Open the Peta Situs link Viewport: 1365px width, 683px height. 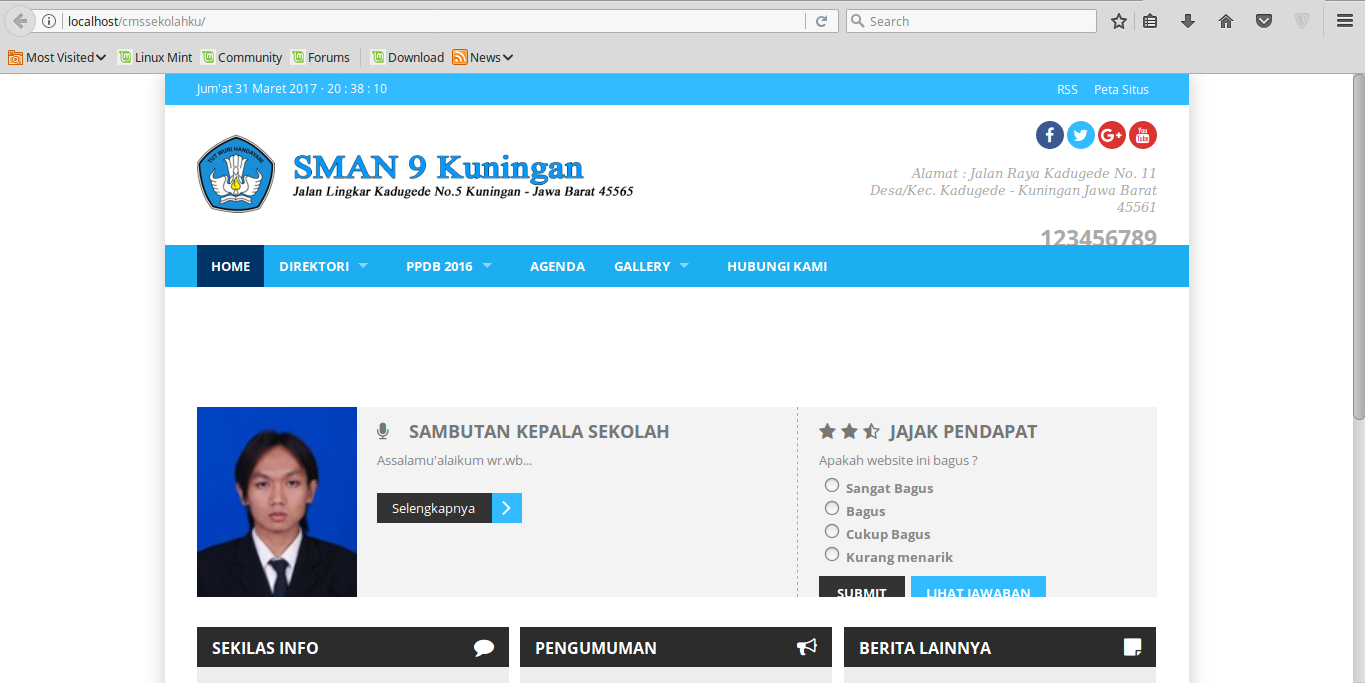(1120, 89)
